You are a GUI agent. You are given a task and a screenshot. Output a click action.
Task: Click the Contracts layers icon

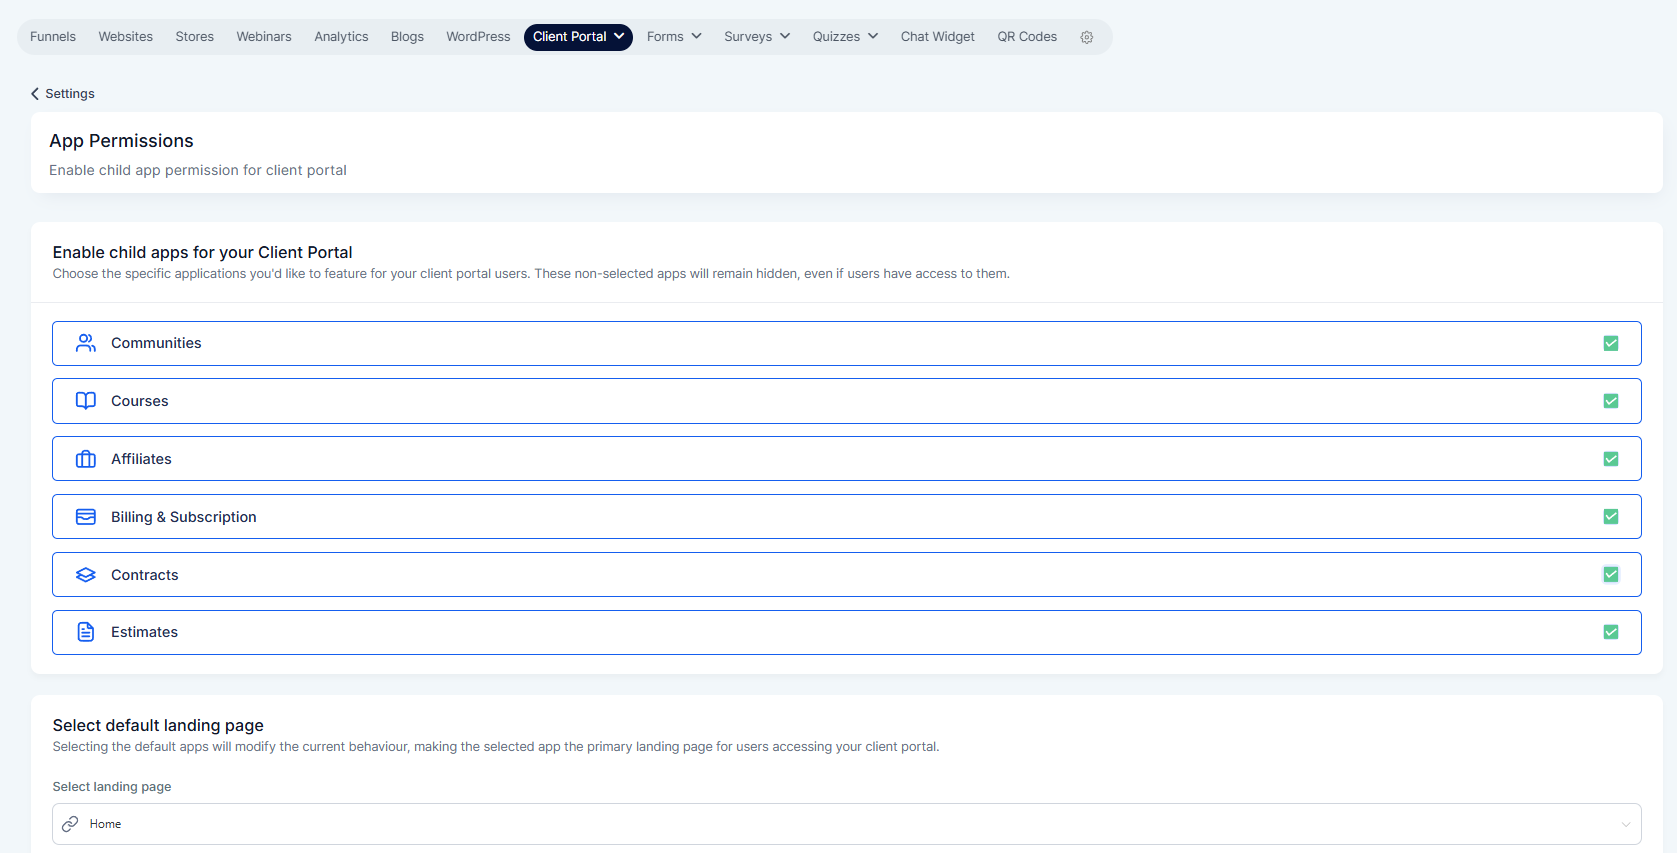pos(86,575)
